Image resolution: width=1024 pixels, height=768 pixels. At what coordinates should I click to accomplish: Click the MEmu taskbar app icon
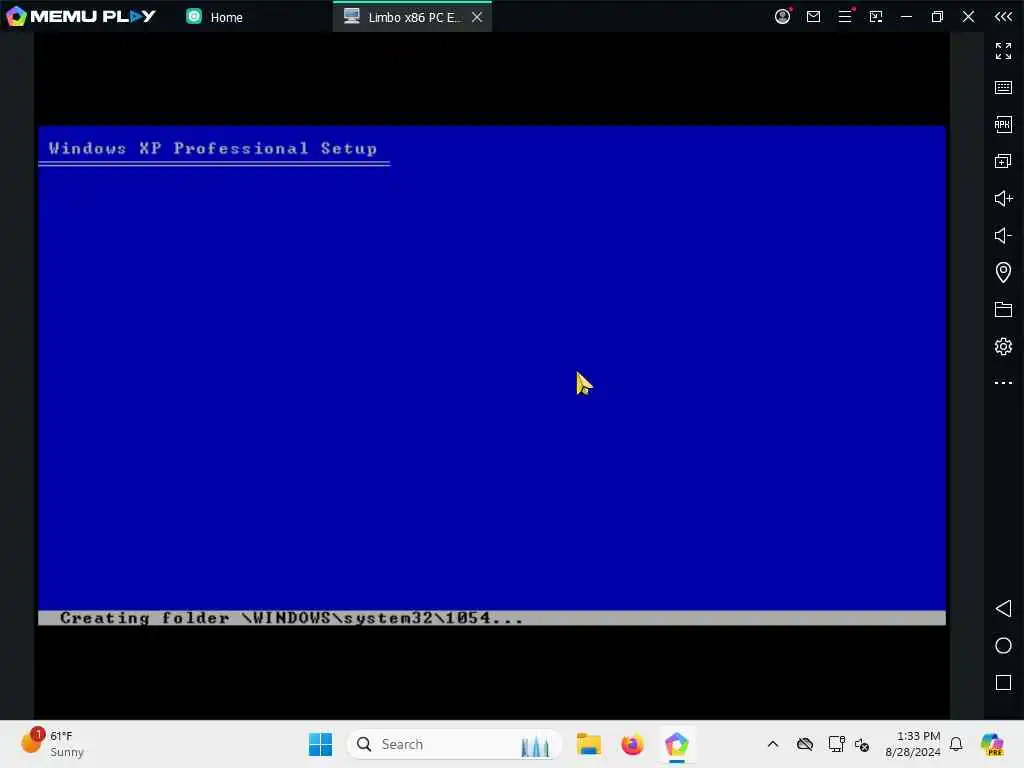(x=677, y=744)
